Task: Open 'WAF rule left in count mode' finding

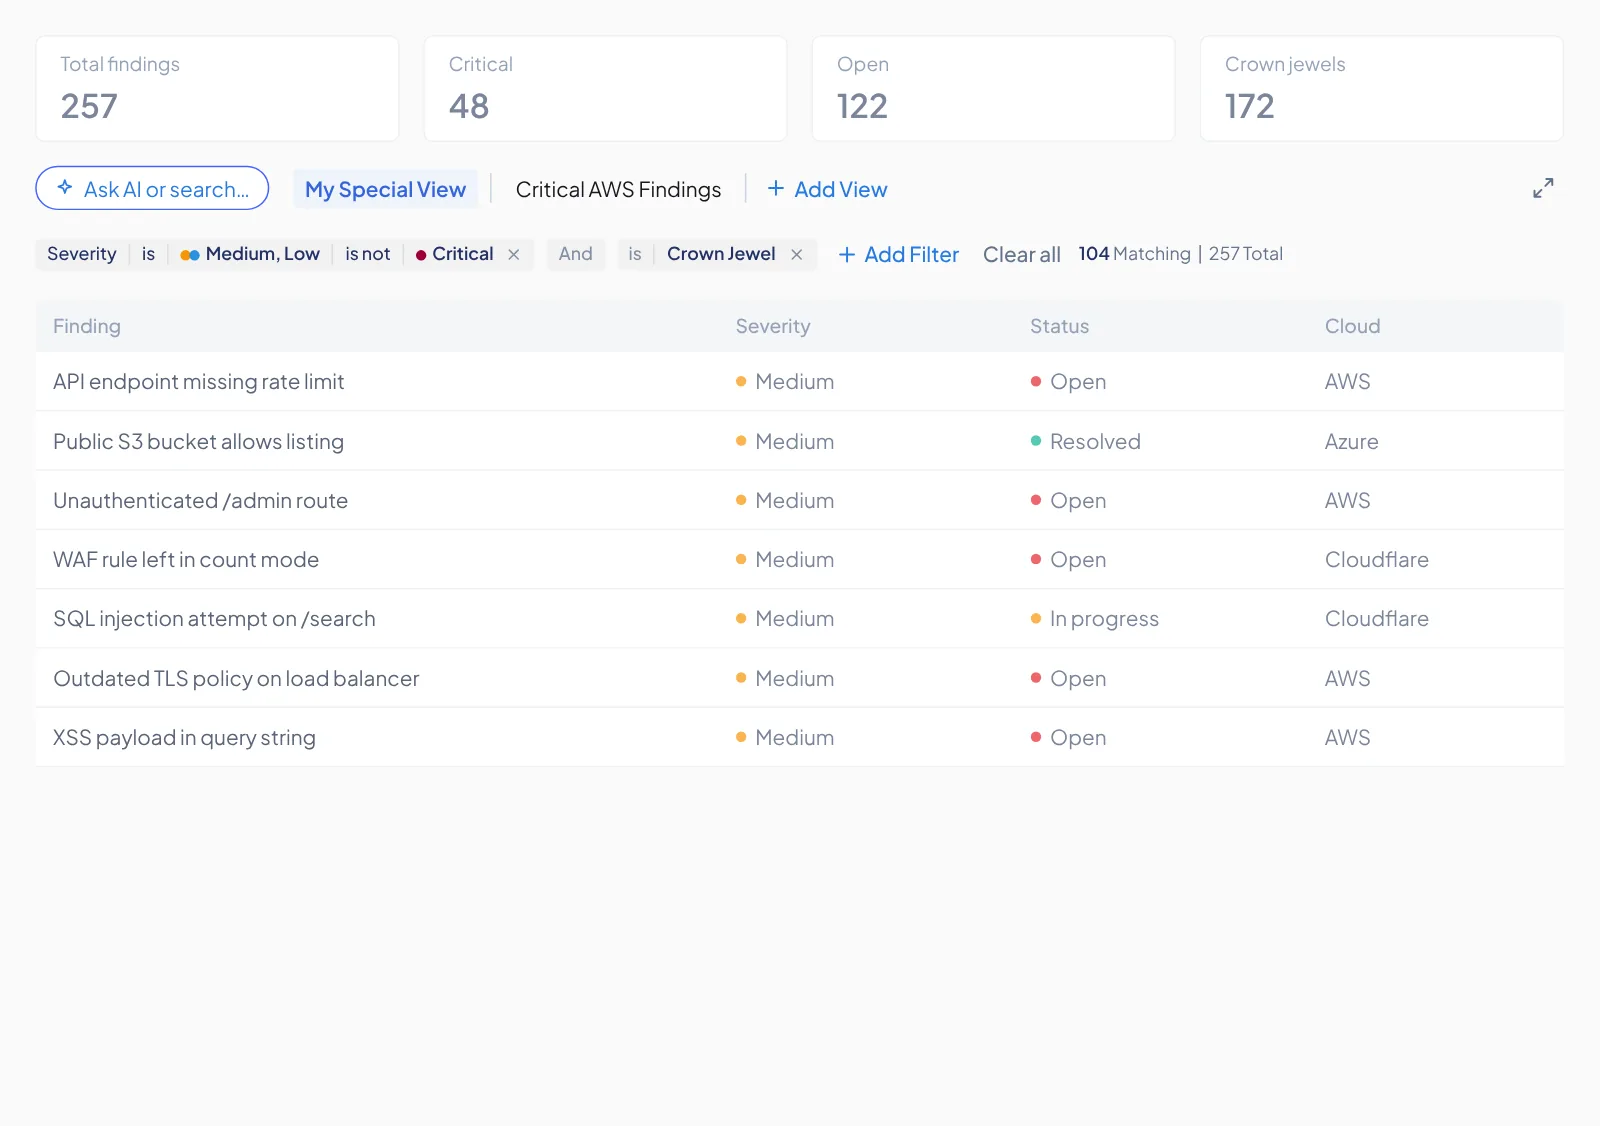Action: pos(799,559)
